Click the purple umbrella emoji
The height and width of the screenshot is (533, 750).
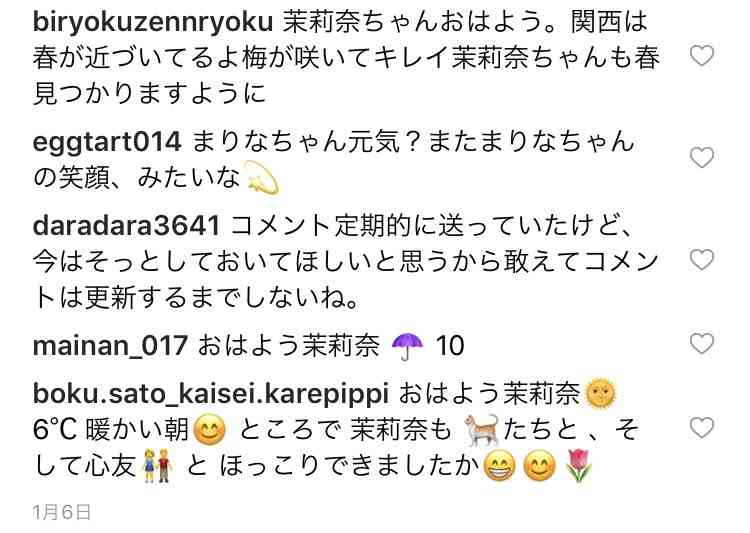point(407,345)
